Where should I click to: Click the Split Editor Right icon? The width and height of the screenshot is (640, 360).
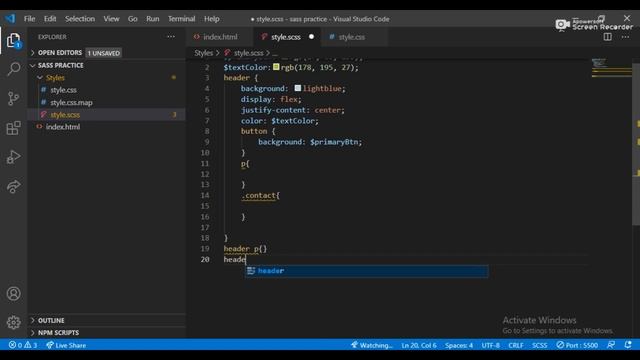(x=607, y=37)
